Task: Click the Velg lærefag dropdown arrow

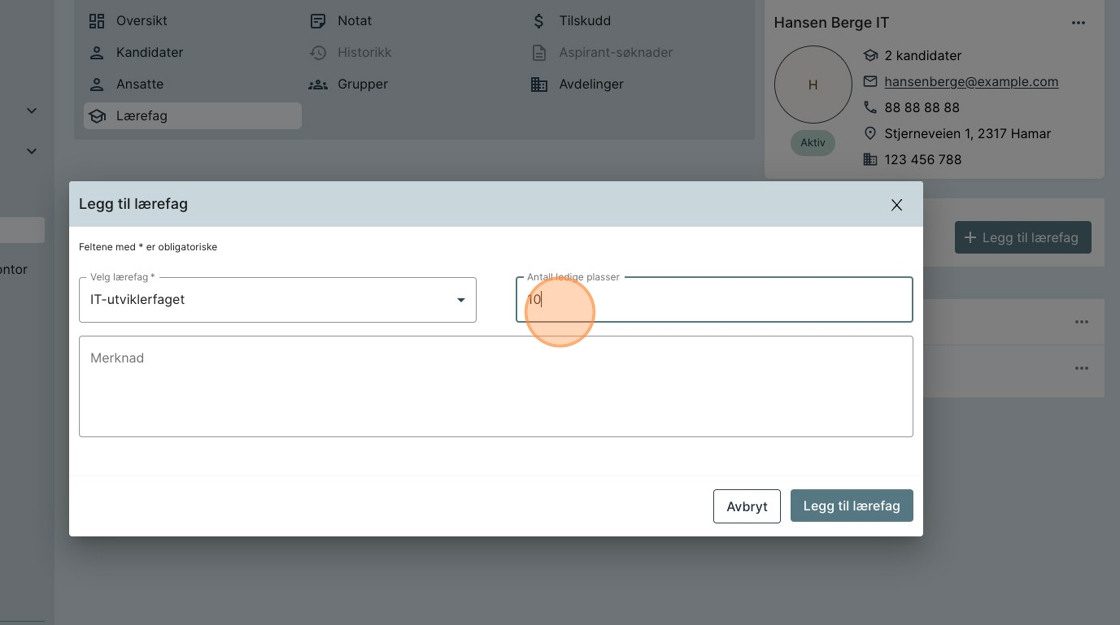Action: [461, 300]
